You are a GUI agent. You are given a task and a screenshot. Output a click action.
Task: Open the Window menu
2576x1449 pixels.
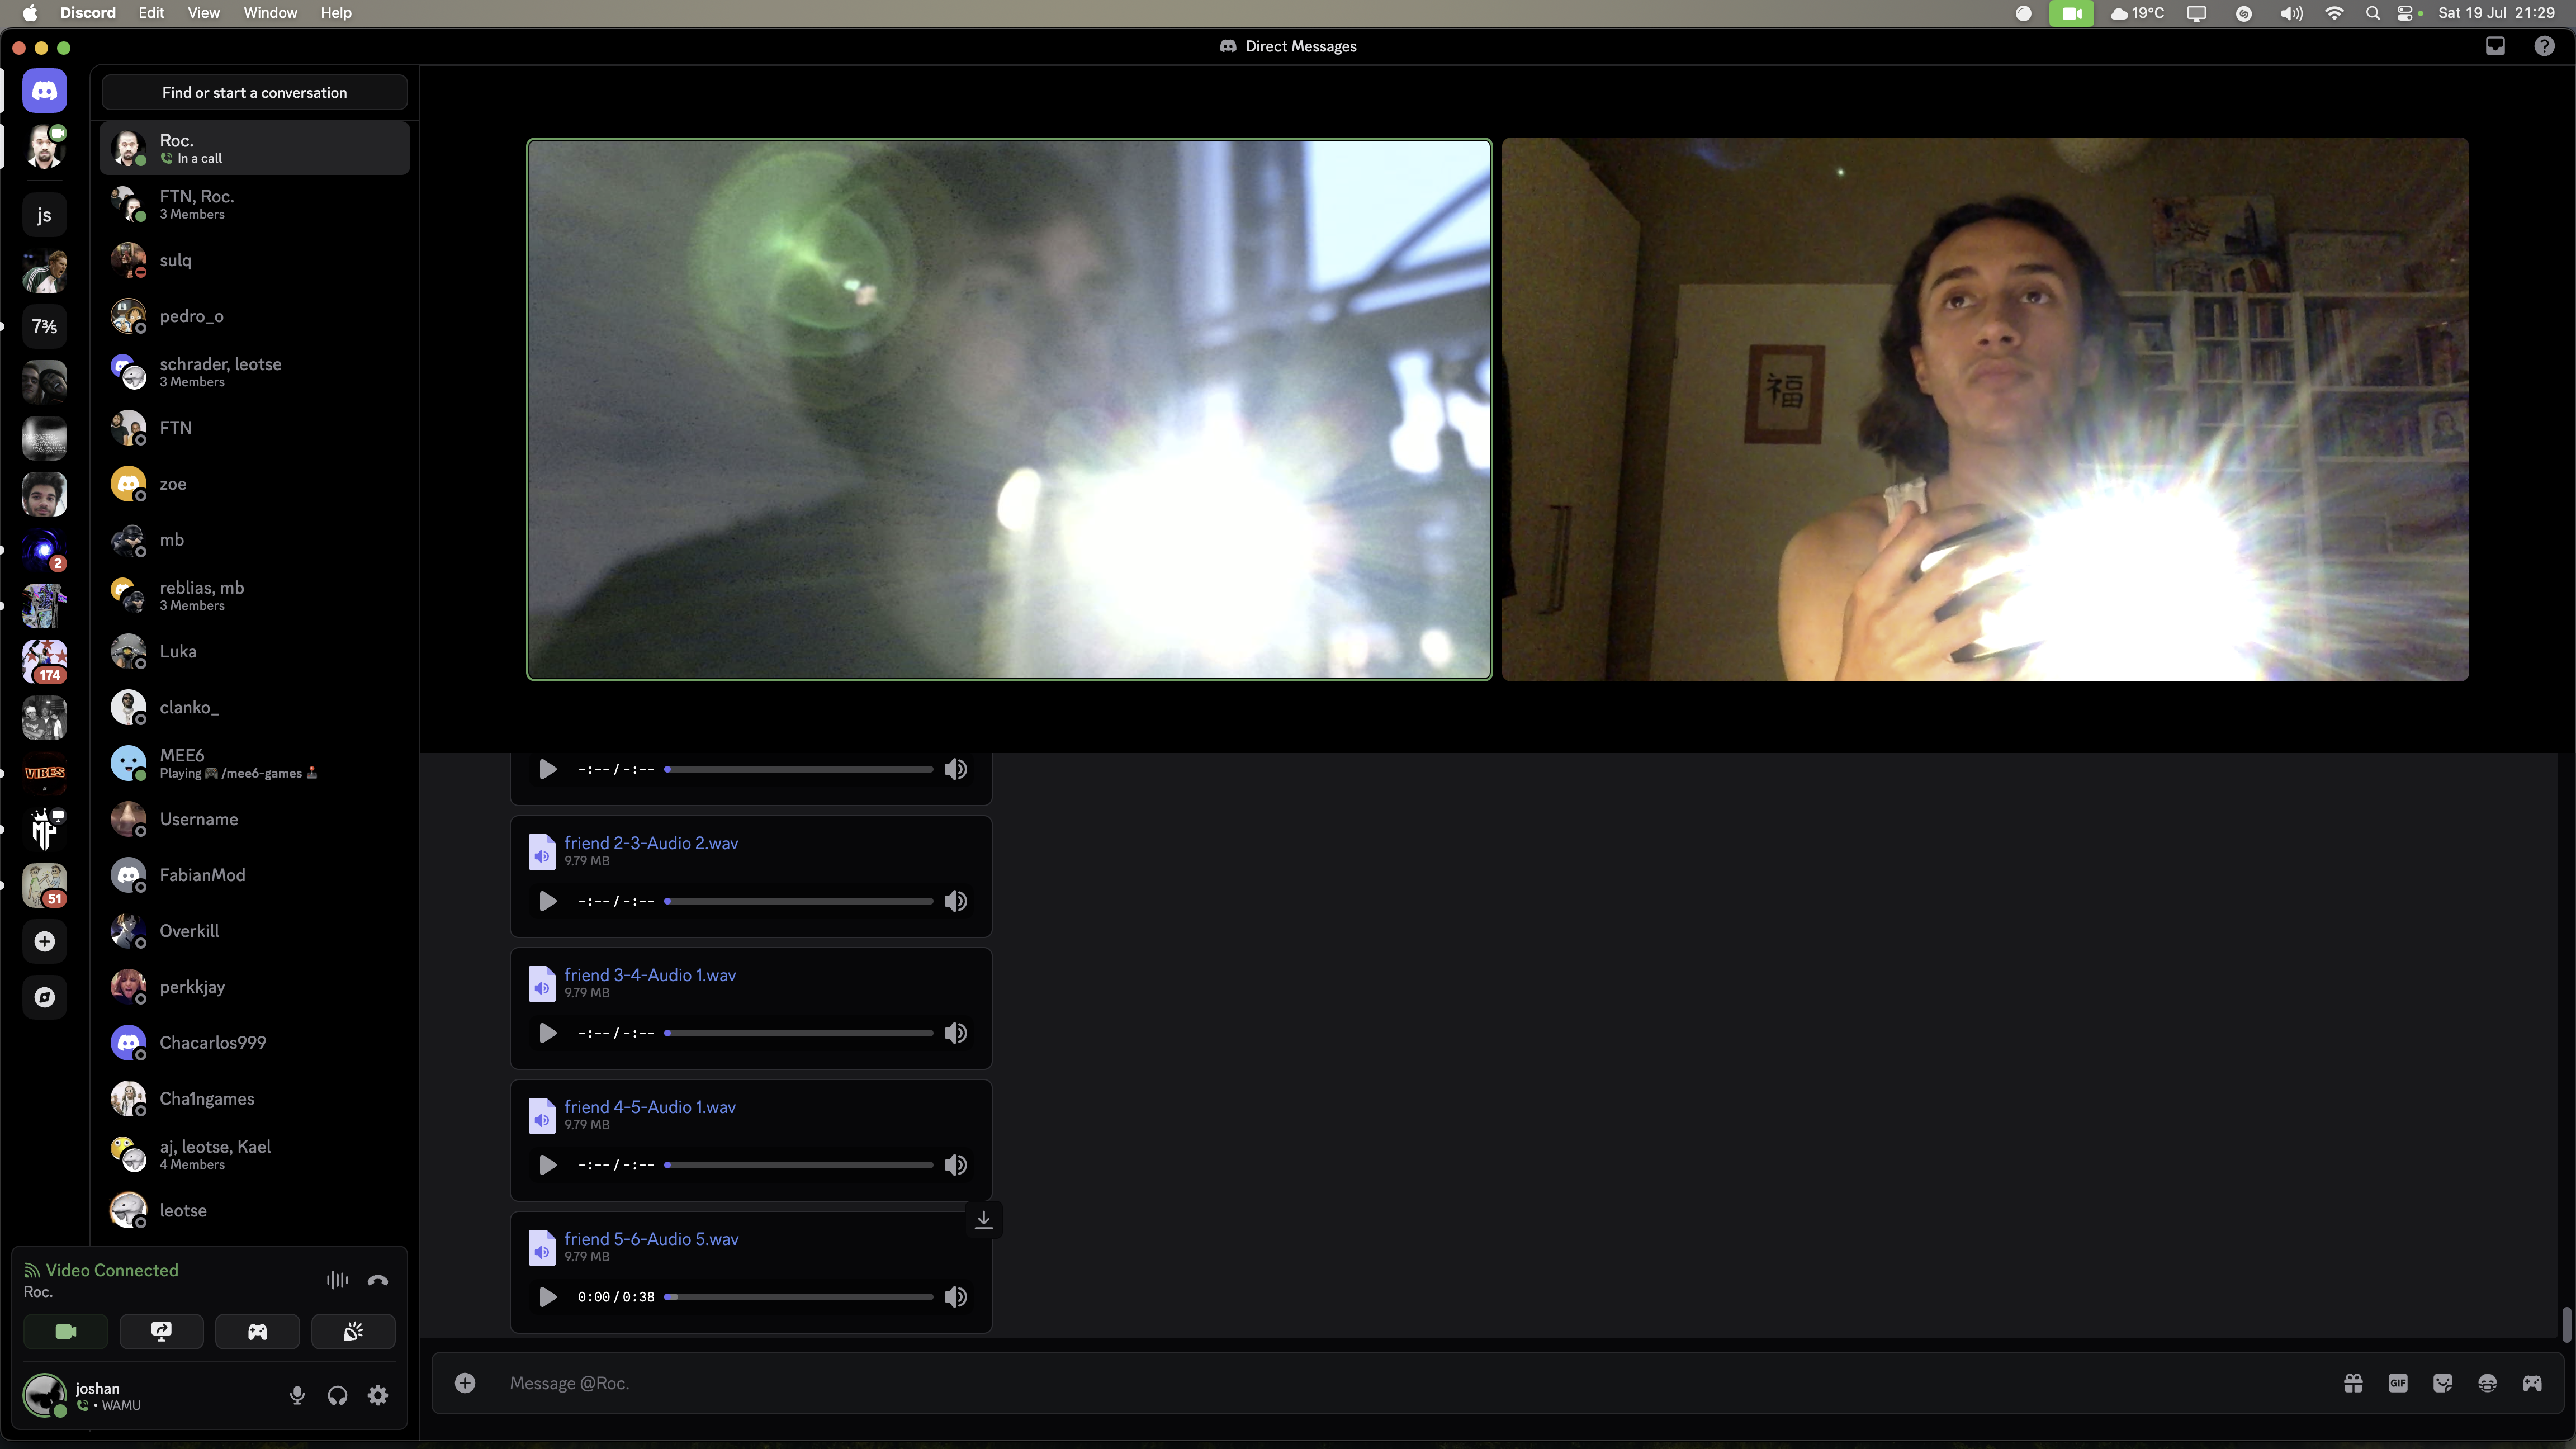(x=270, y=13)
